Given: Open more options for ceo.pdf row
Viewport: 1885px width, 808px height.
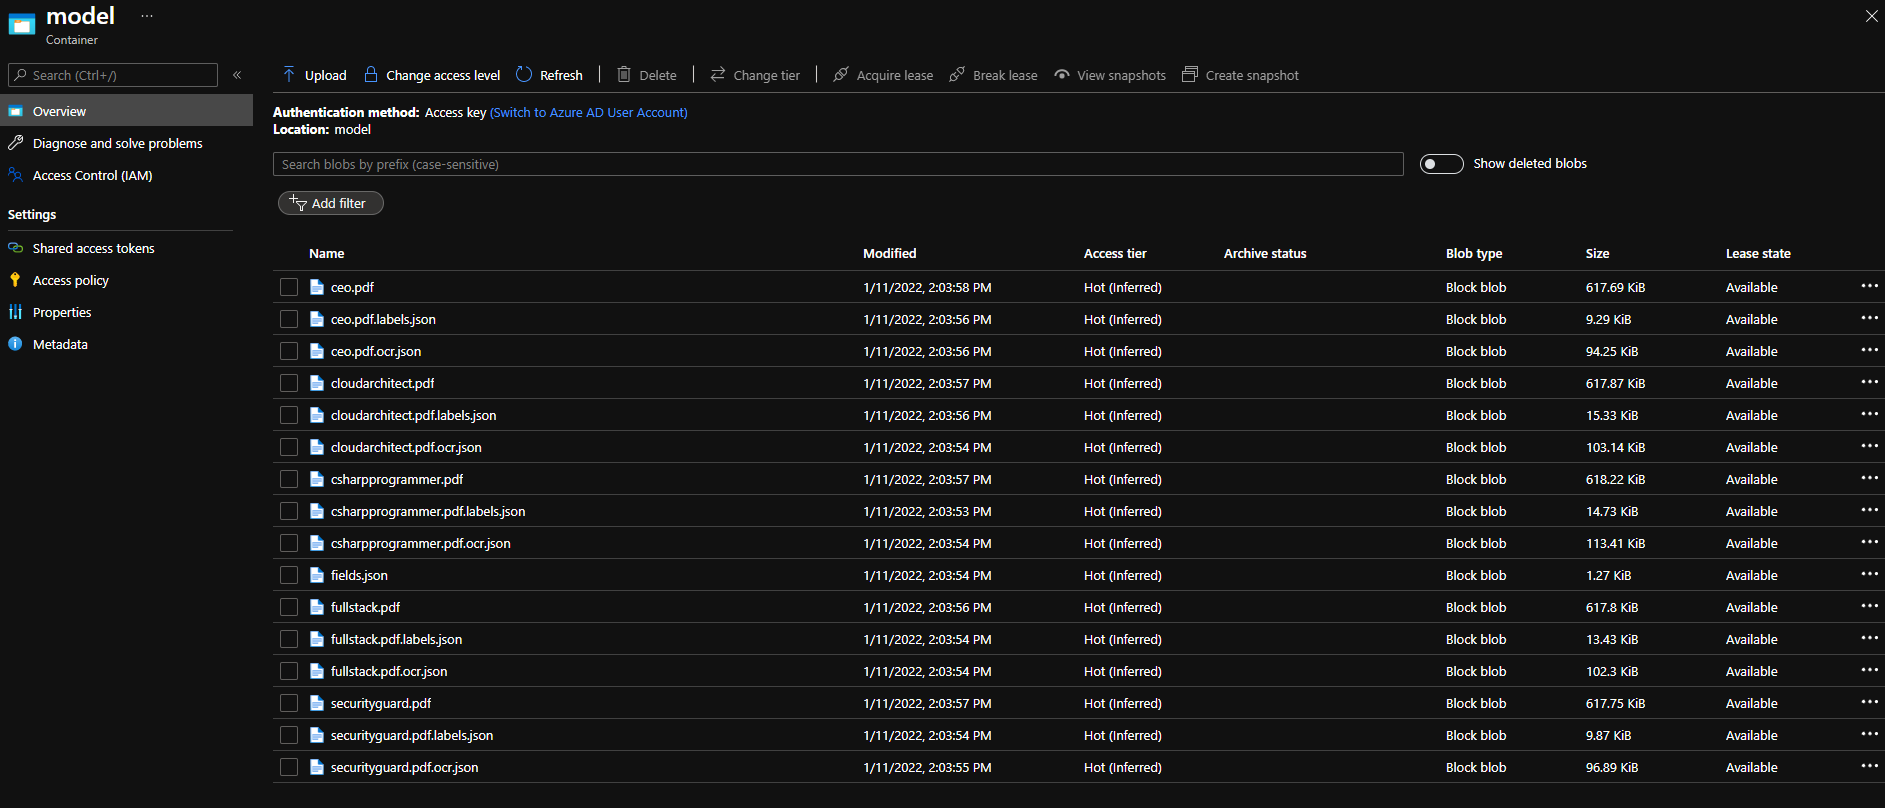Looking at the screenshot, I should pyautogui.click(x=1869, y=286).
